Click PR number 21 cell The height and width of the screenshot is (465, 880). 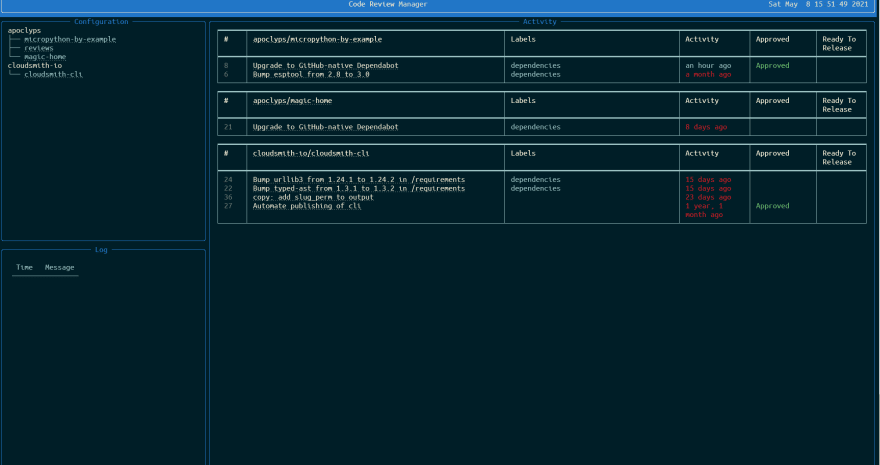[228, 127]
